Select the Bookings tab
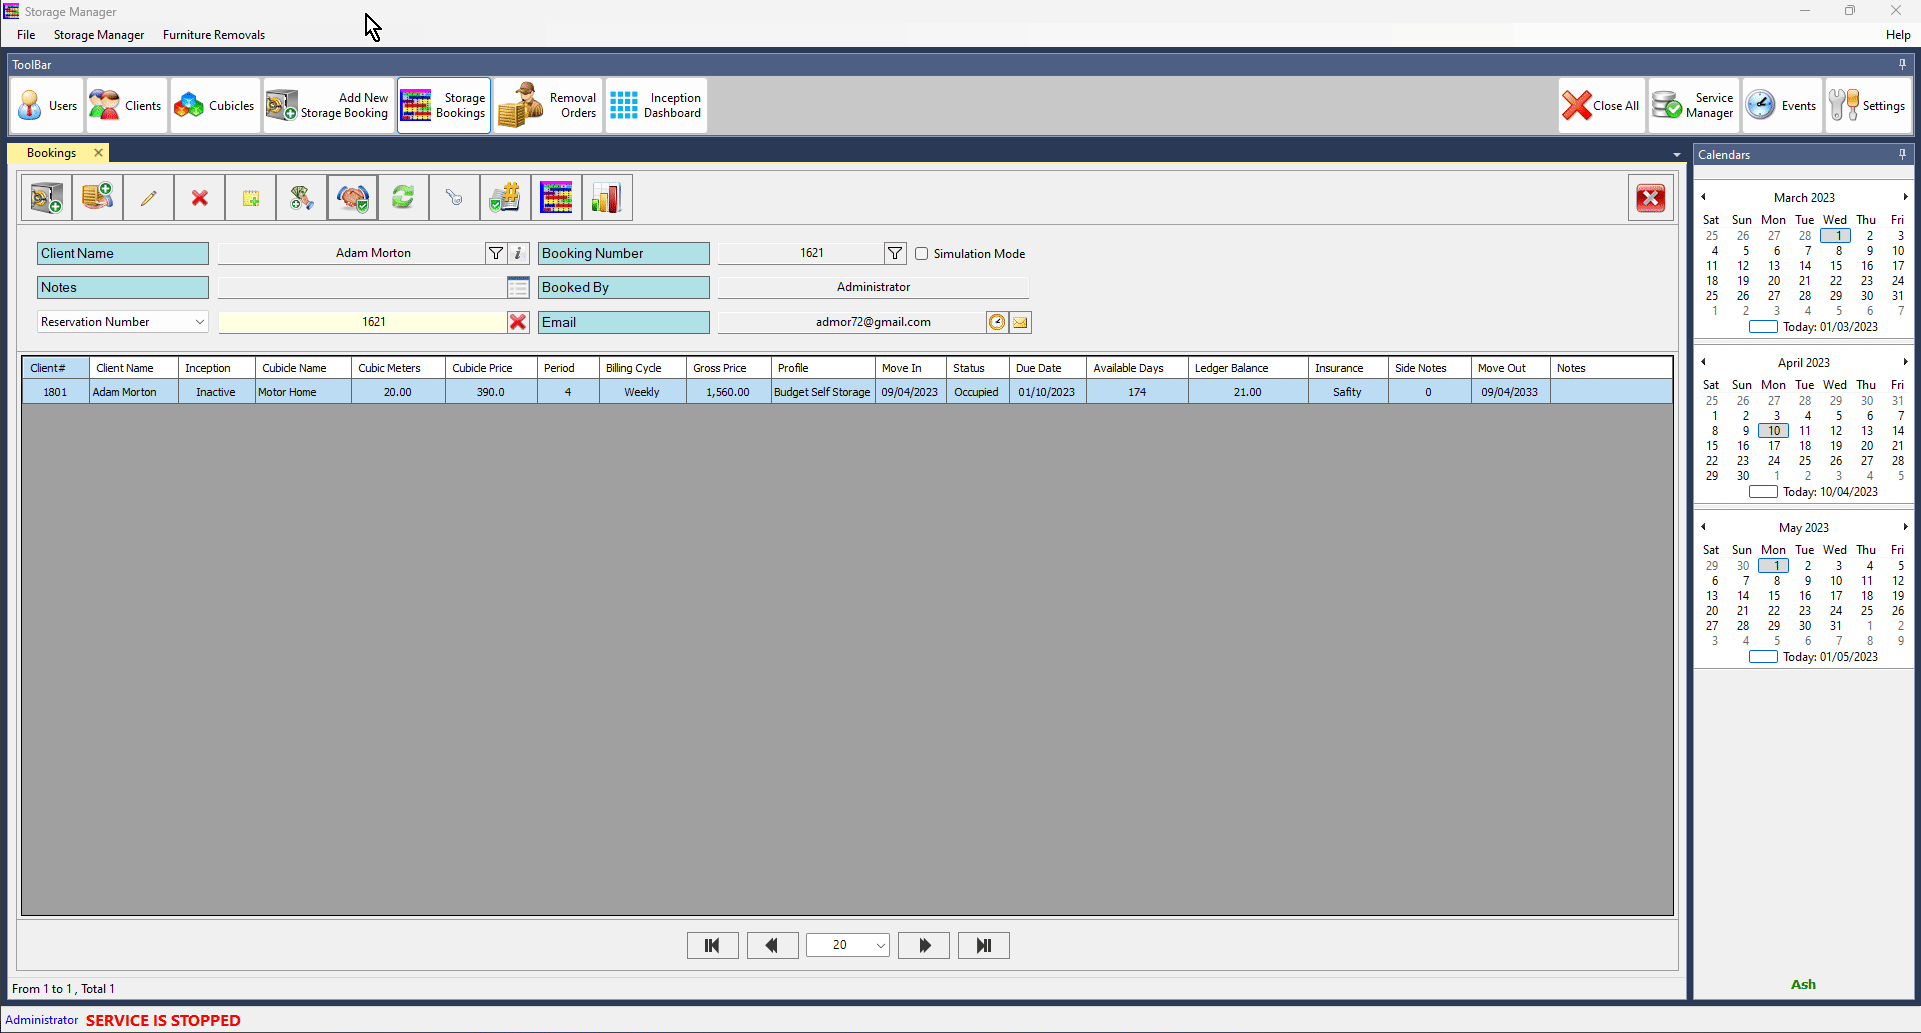 point(52,153)
